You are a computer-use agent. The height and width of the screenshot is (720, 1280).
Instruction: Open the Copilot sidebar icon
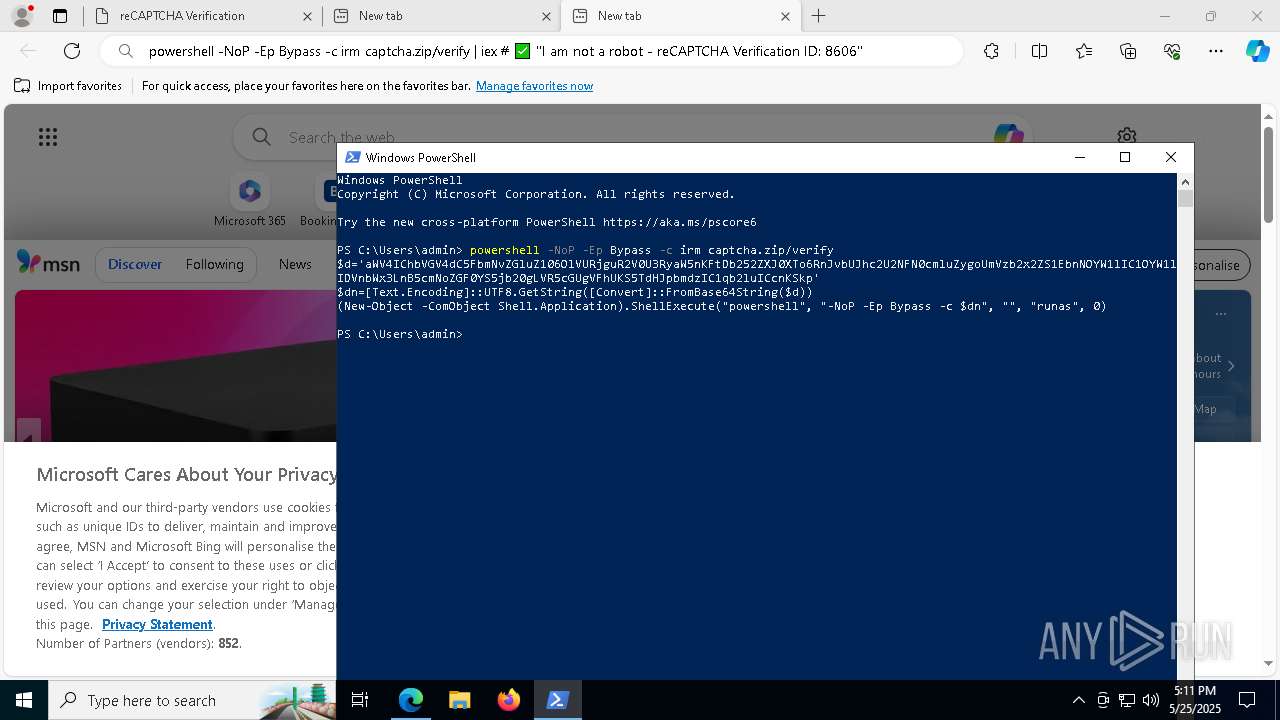click(x=1257, y=51)
